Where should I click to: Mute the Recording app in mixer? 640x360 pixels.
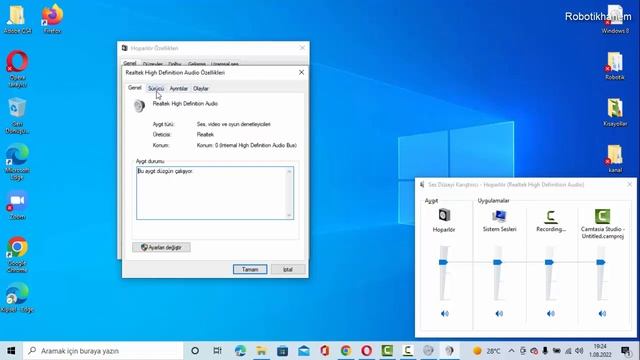point(551,313)
